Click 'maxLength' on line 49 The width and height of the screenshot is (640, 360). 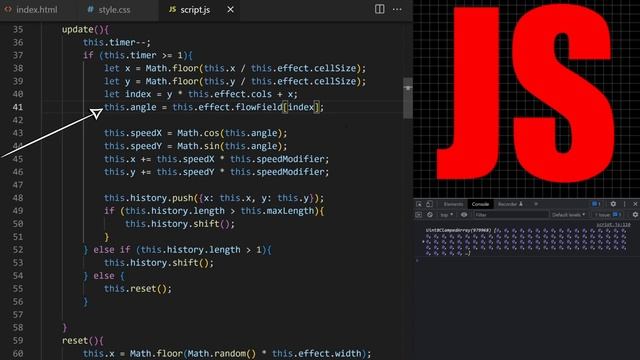pos(290,211)
